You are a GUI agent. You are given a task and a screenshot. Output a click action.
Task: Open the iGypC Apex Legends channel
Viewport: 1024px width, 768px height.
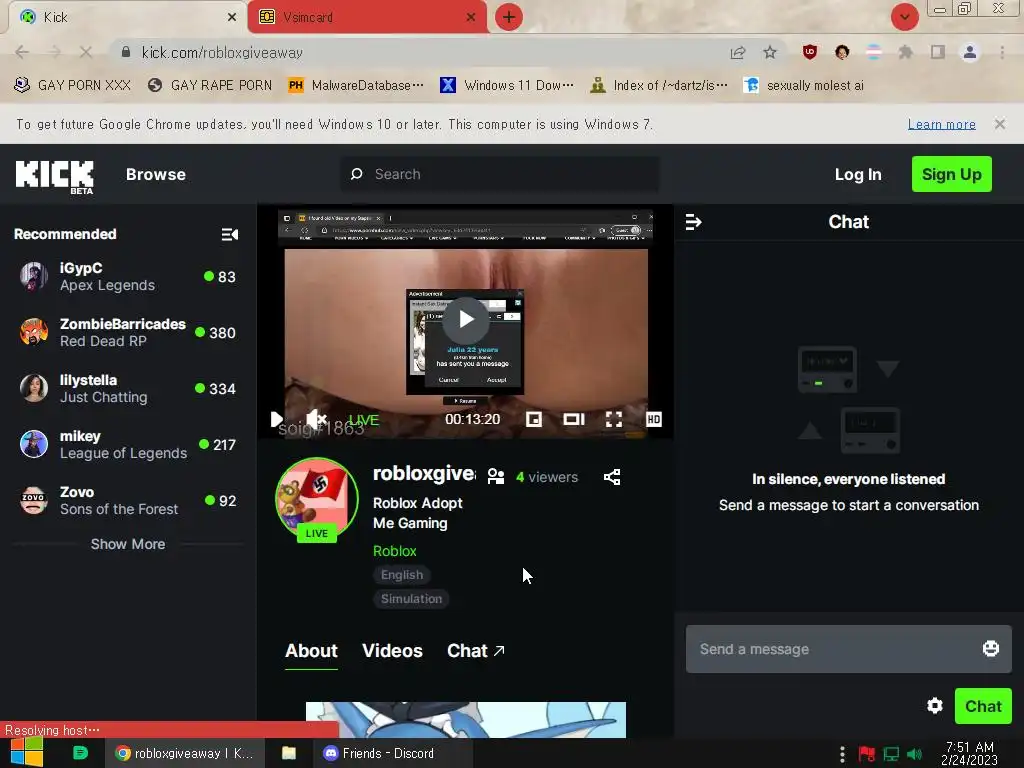click(127, 277)
